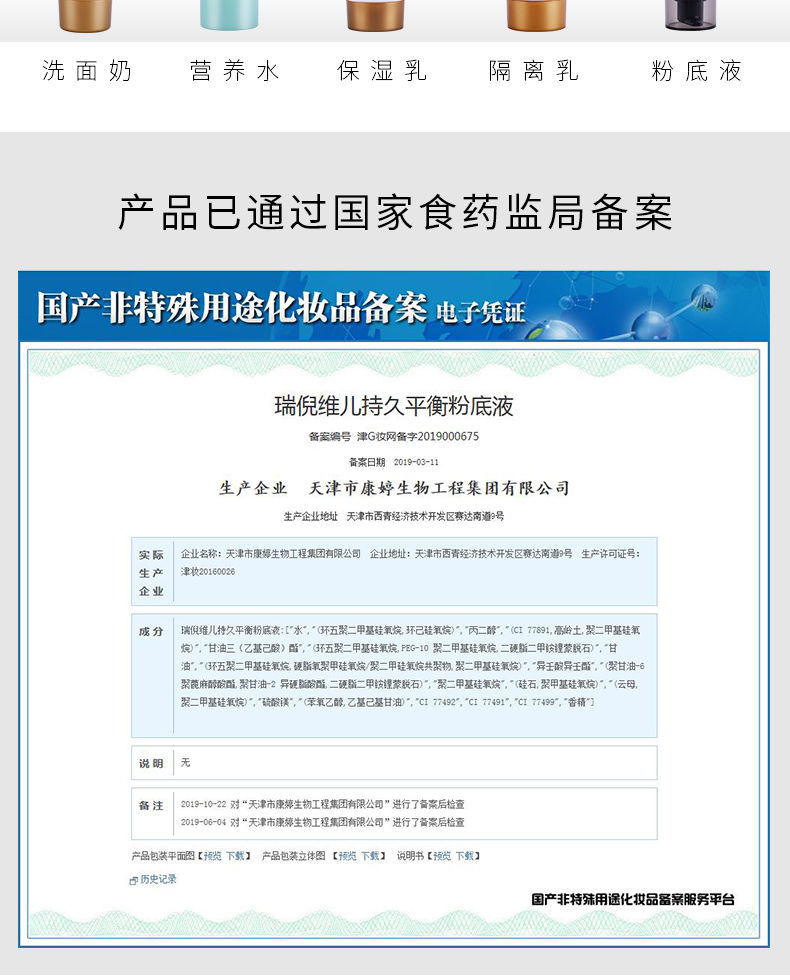Select the 营养水 teal bottle thumbnail
This screenshot has width=790, height=980.
coord(229,14)
